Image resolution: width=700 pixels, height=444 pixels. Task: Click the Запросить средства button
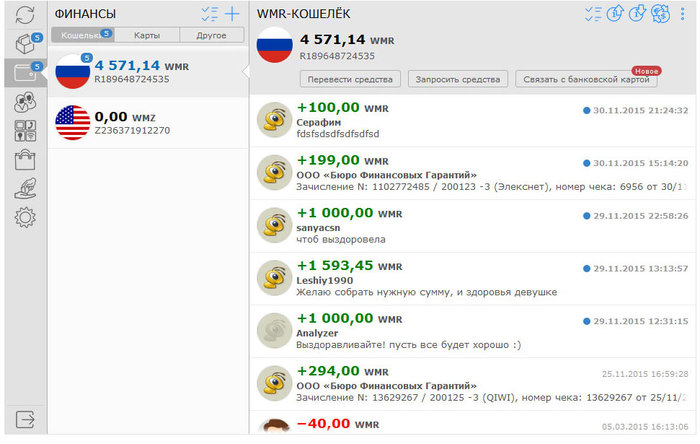(458, 79)
